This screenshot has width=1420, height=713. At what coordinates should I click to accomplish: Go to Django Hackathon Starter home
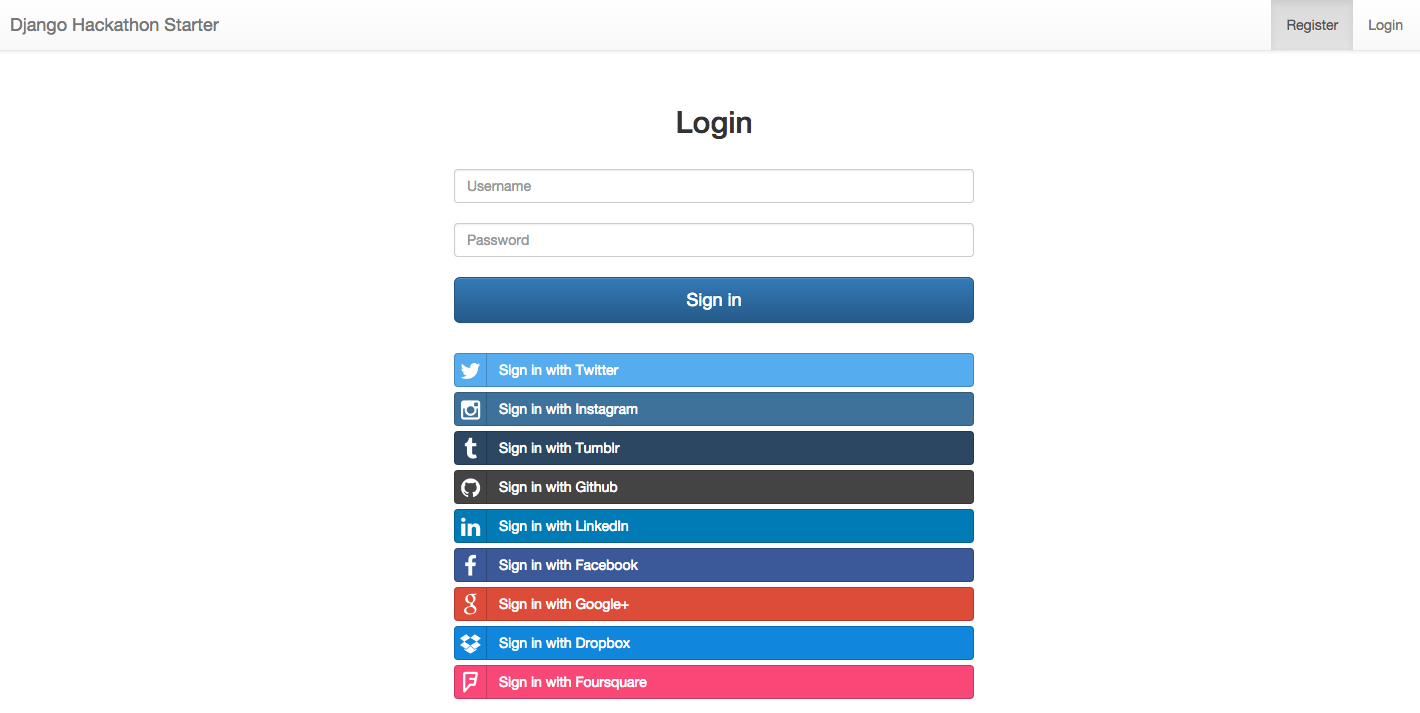(x=114, y=25)
